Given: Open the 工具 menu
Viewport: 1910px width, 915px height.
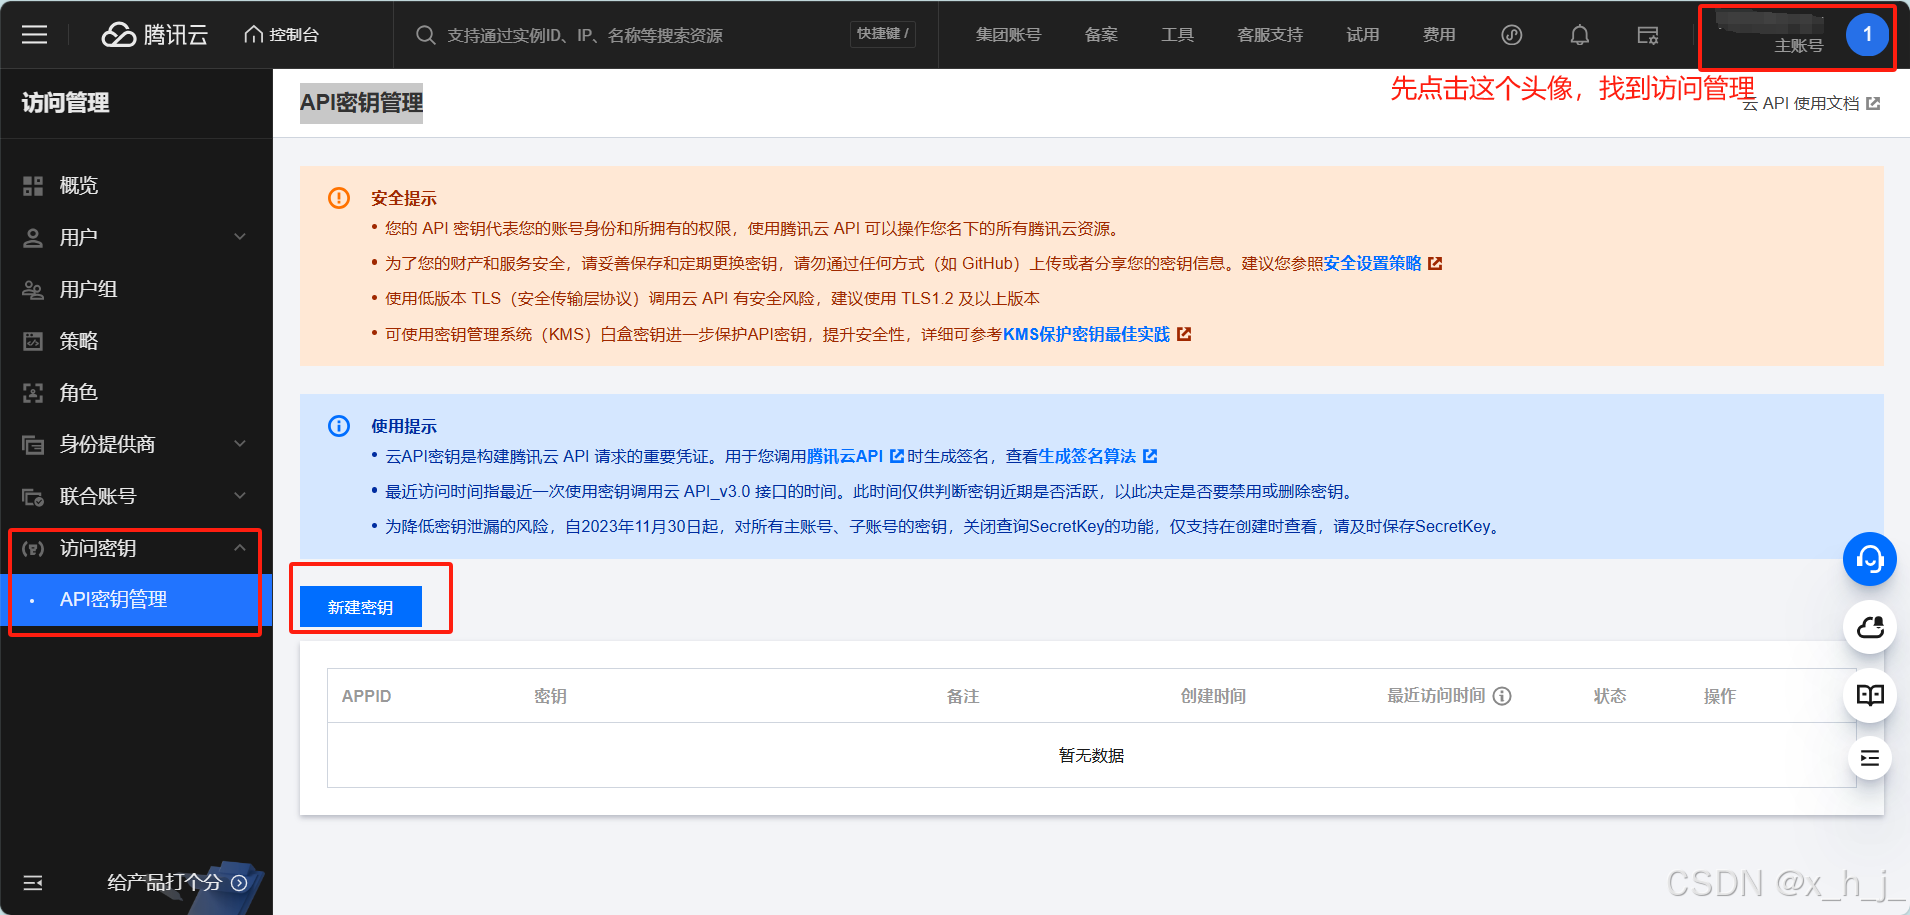Looking at the screenshot, I should (1177, 35).
